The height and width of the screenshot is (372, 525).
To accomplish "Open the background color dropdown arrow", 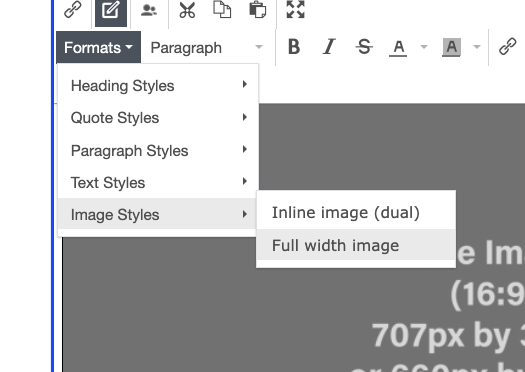I will [477, 47].
